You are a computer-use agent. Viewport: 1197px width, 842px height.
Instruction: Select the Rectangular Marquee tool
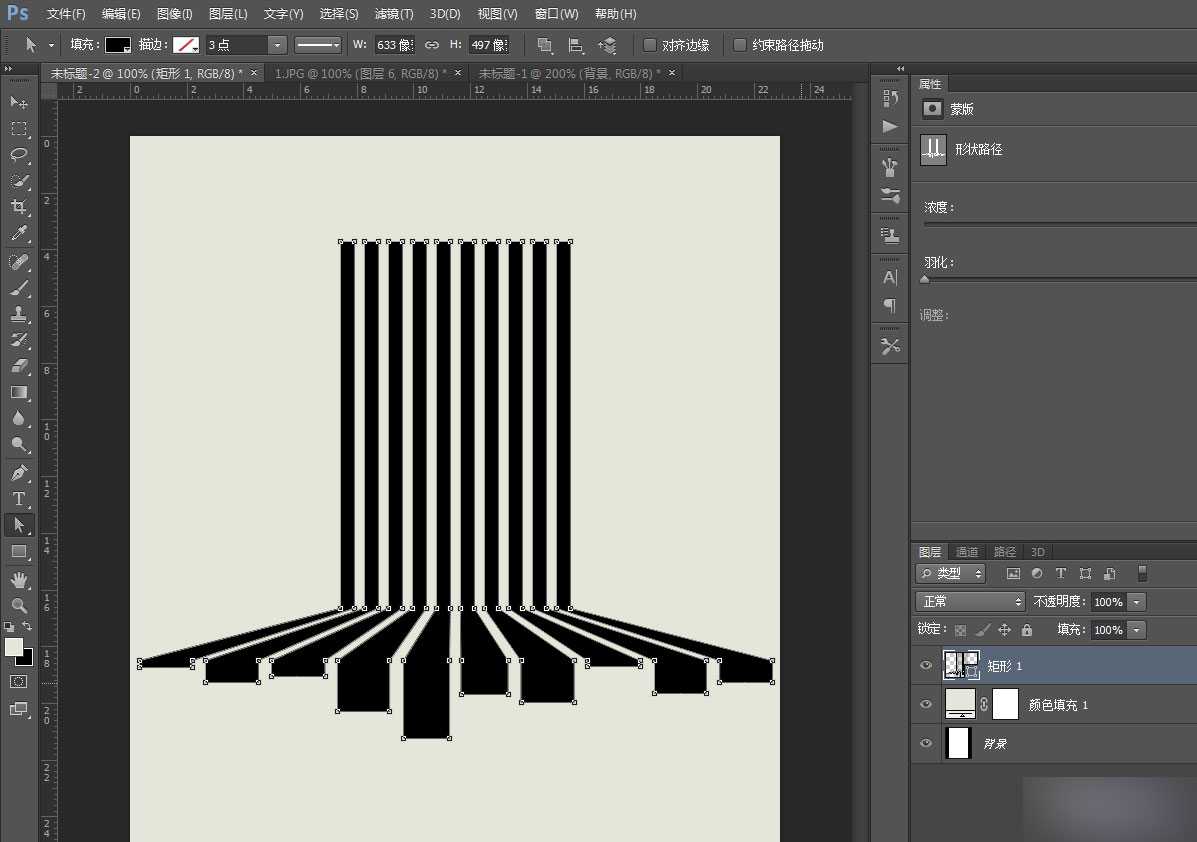coord(19,129)
